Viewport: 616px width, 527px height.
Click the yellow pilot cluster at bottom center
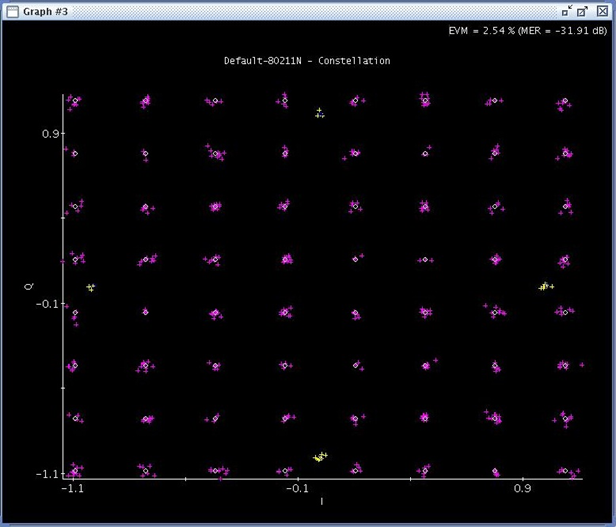pyautogui.click(x=320, y=457)
